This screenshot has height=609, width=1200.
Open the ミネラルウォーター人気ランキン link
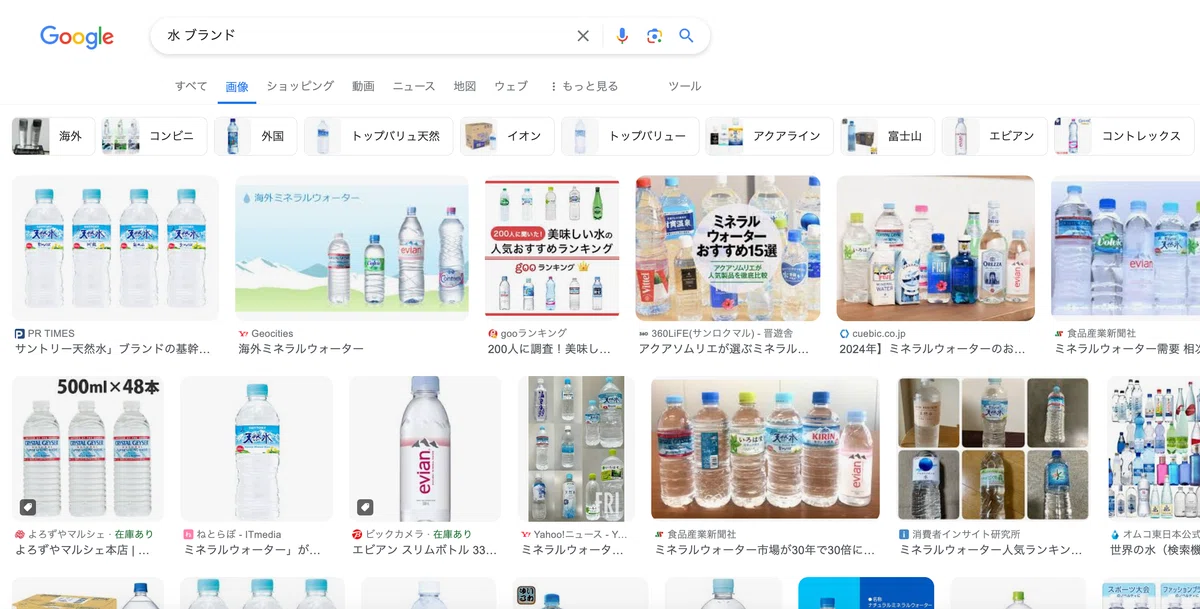[x=991, y=550]
